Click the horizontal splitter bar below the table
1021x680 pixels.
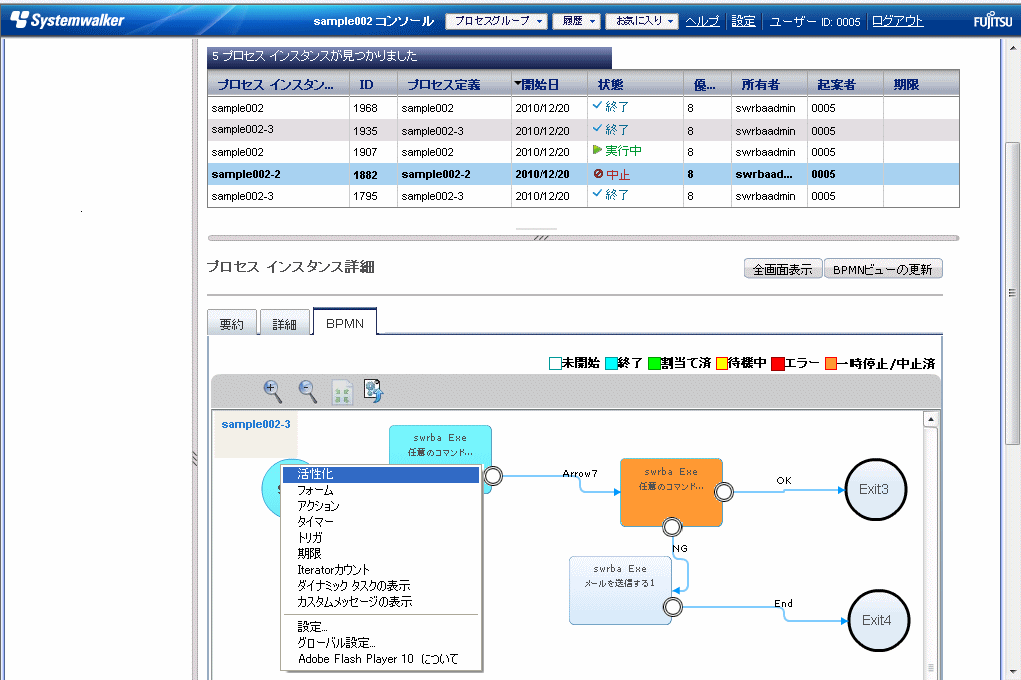tap(583, 238)
